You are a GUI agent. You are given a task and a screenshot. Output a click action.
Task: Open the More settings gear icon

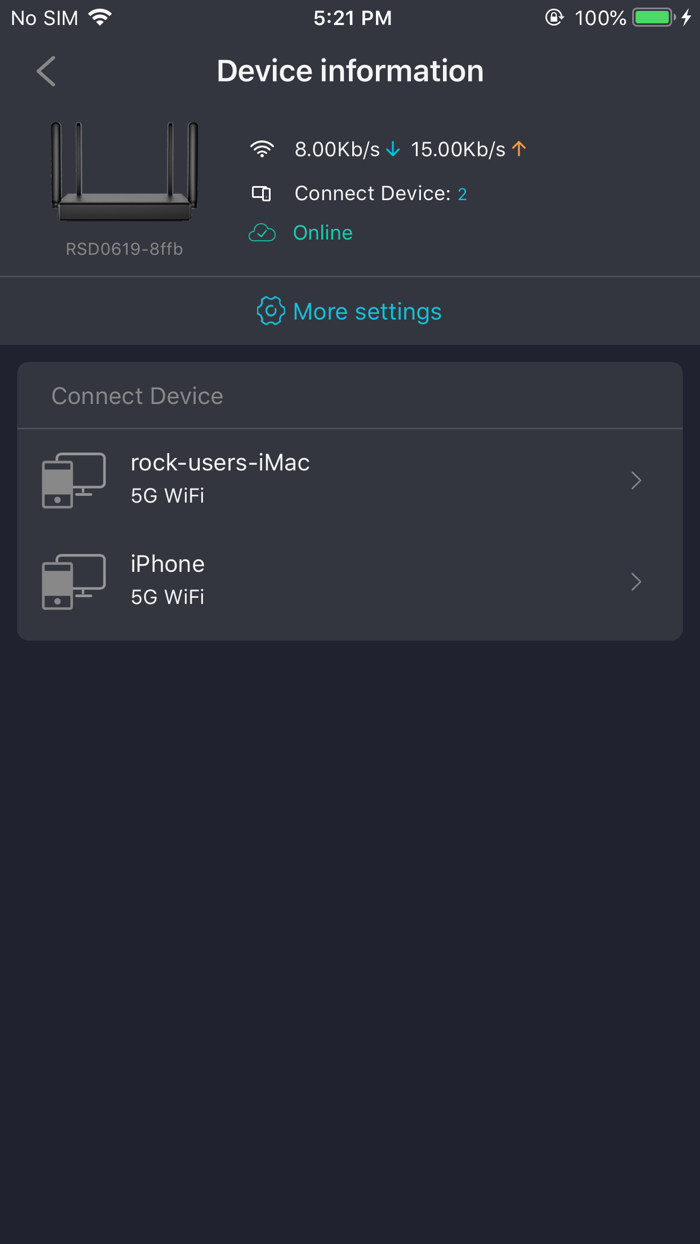(270, 311)
